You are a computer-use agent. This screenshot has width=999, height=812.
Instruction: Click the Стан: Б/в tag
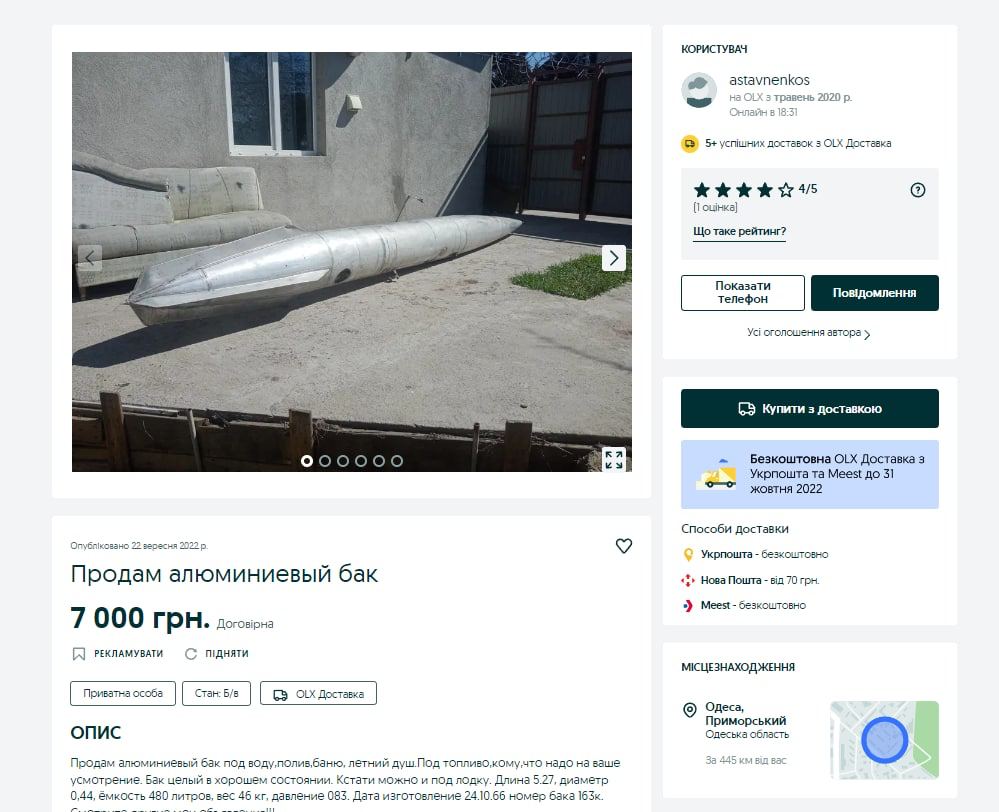(216, 694)
